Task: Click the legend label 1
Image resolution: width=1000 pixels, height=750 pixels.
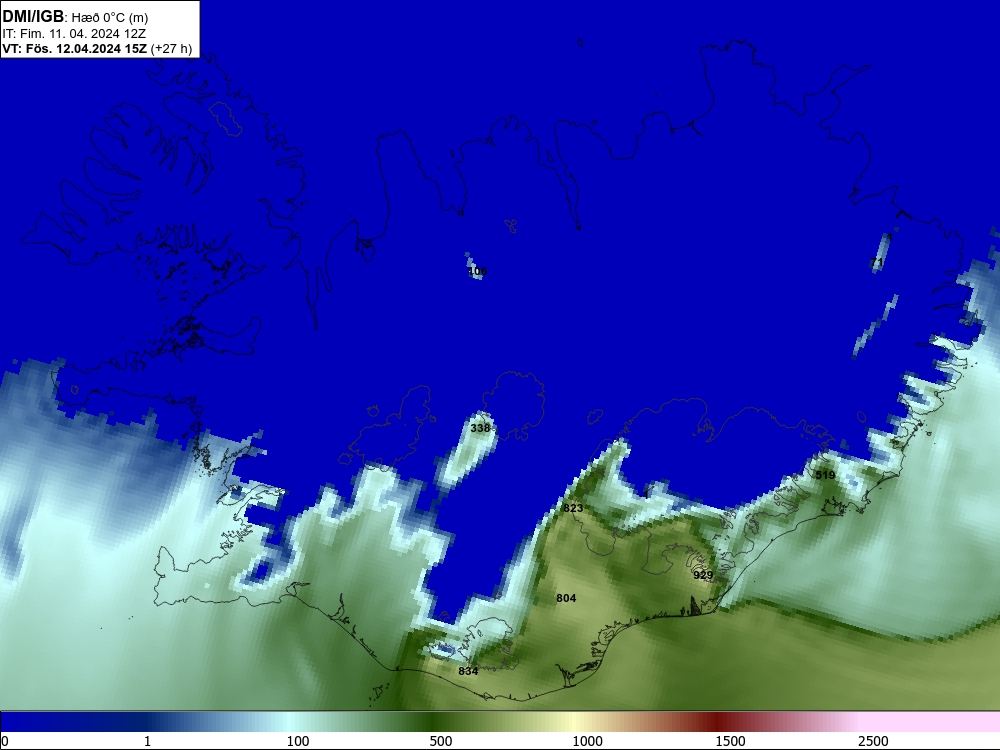Action: [147, 741]
